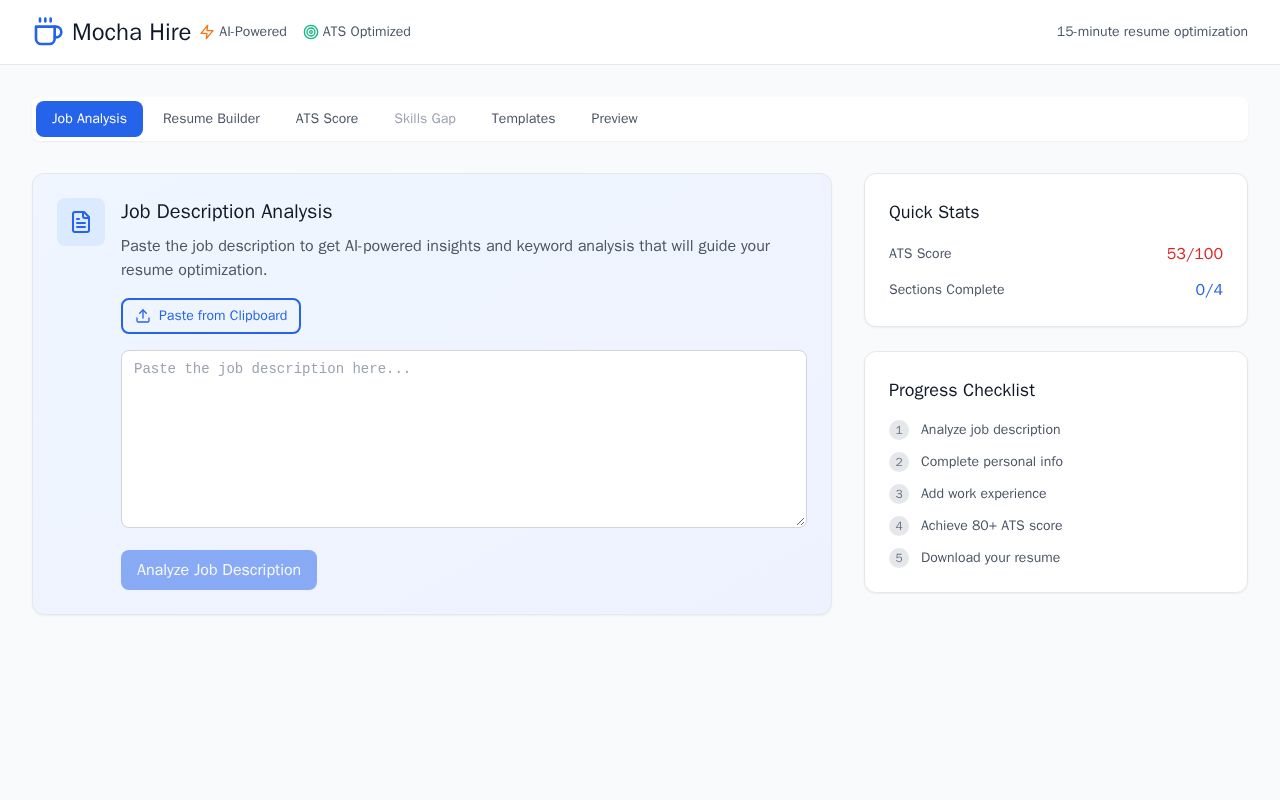Screen dimensions: 1280x800
Task: Click the ATS Score label in Quick Stats
Action: pos(920,254)
